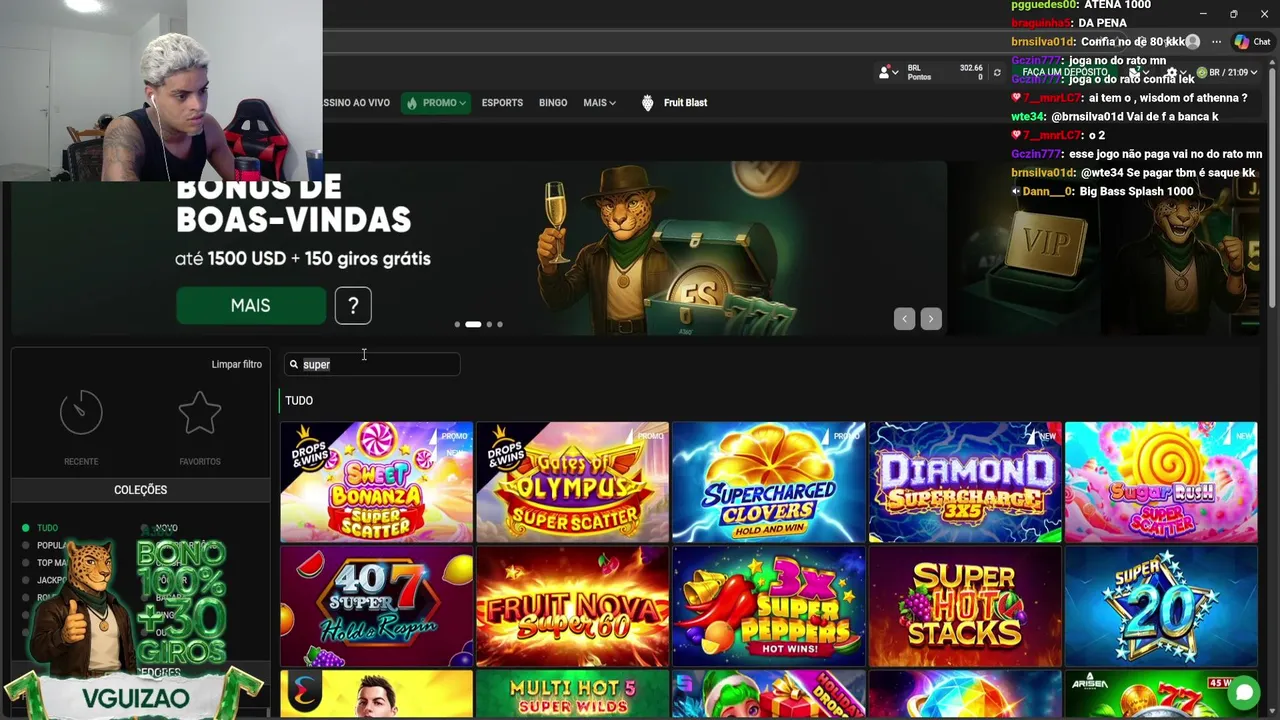The width and height of the screenshot is (1280, 720).
Task: Select the TOP collection radio button
Action: point(26,563)
